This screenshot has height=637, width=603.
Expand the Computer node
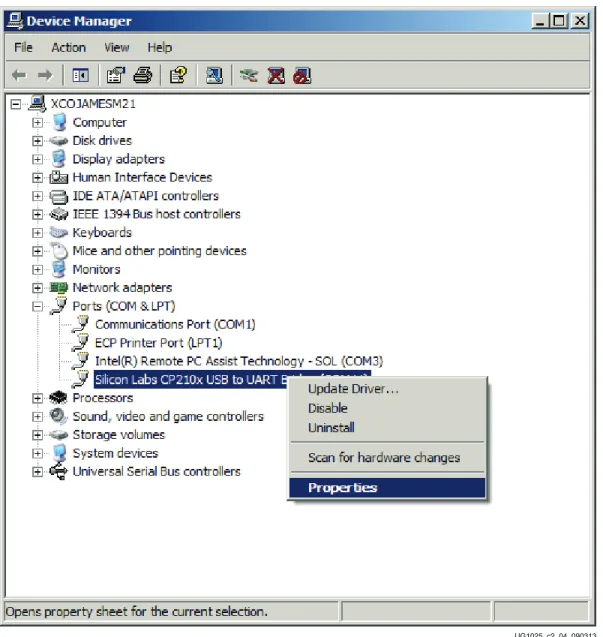(37, 122)
